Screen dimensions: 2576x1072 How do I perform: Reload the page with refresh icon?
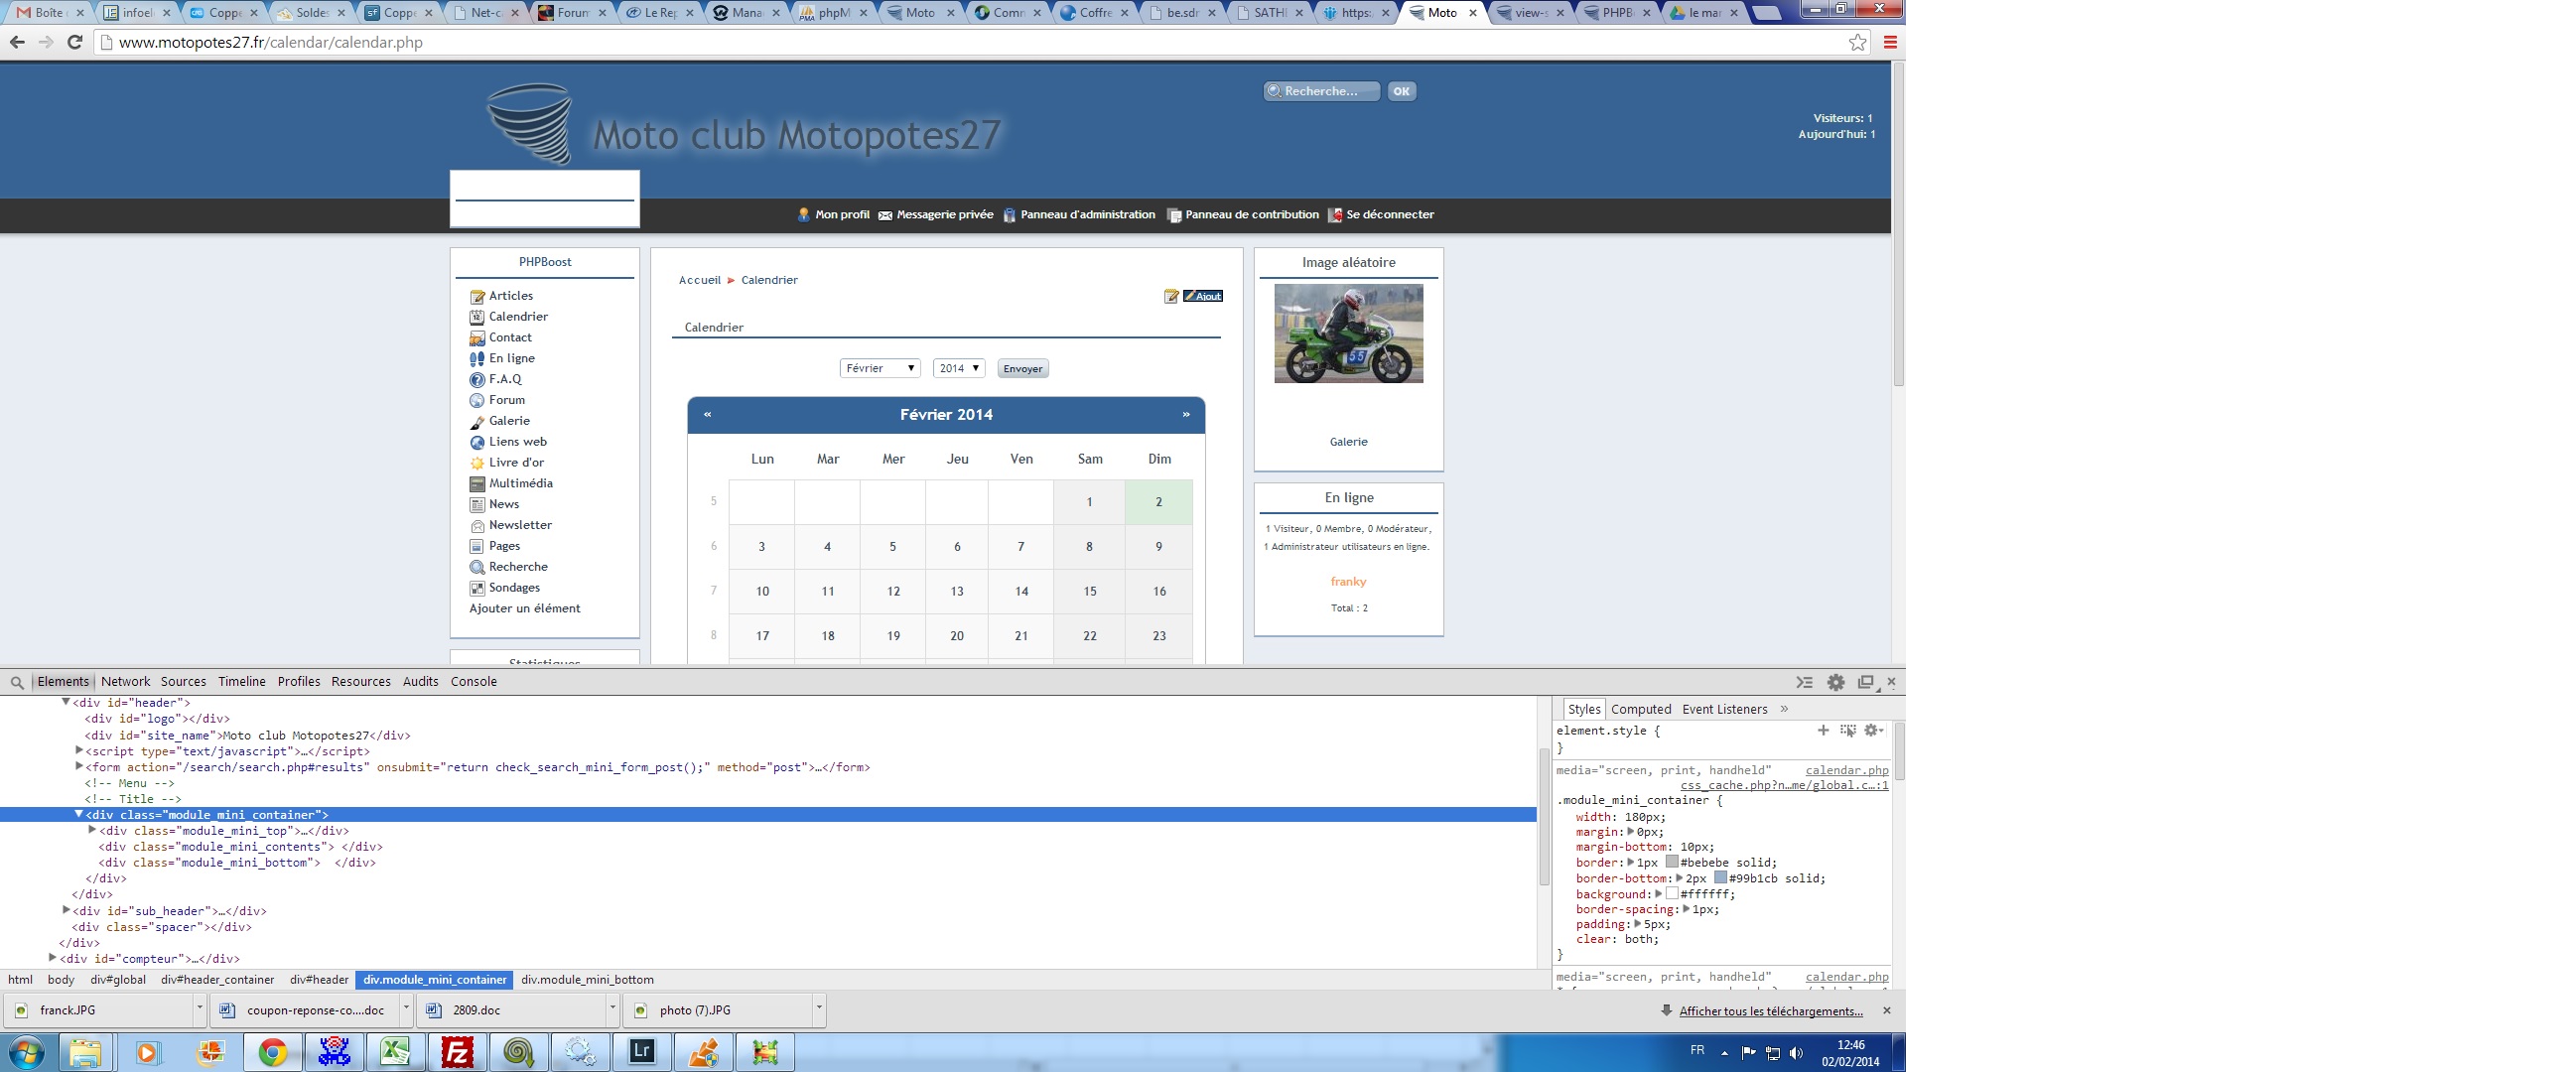(74, 42)
